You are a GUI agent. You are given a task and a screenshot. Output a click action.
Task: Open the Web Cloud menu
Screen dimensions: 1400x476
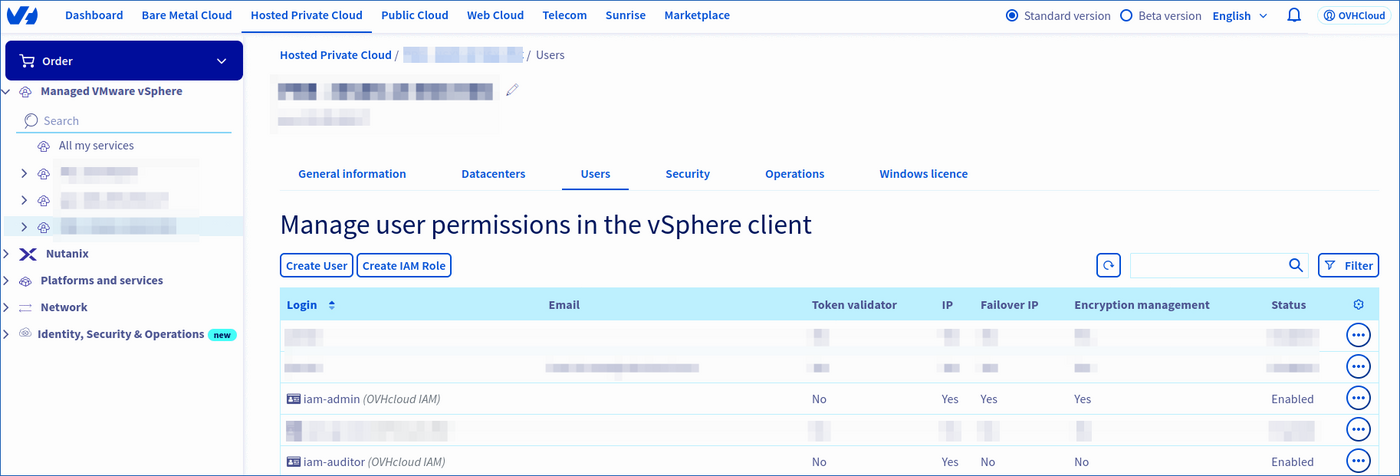[x=495, y=16]
